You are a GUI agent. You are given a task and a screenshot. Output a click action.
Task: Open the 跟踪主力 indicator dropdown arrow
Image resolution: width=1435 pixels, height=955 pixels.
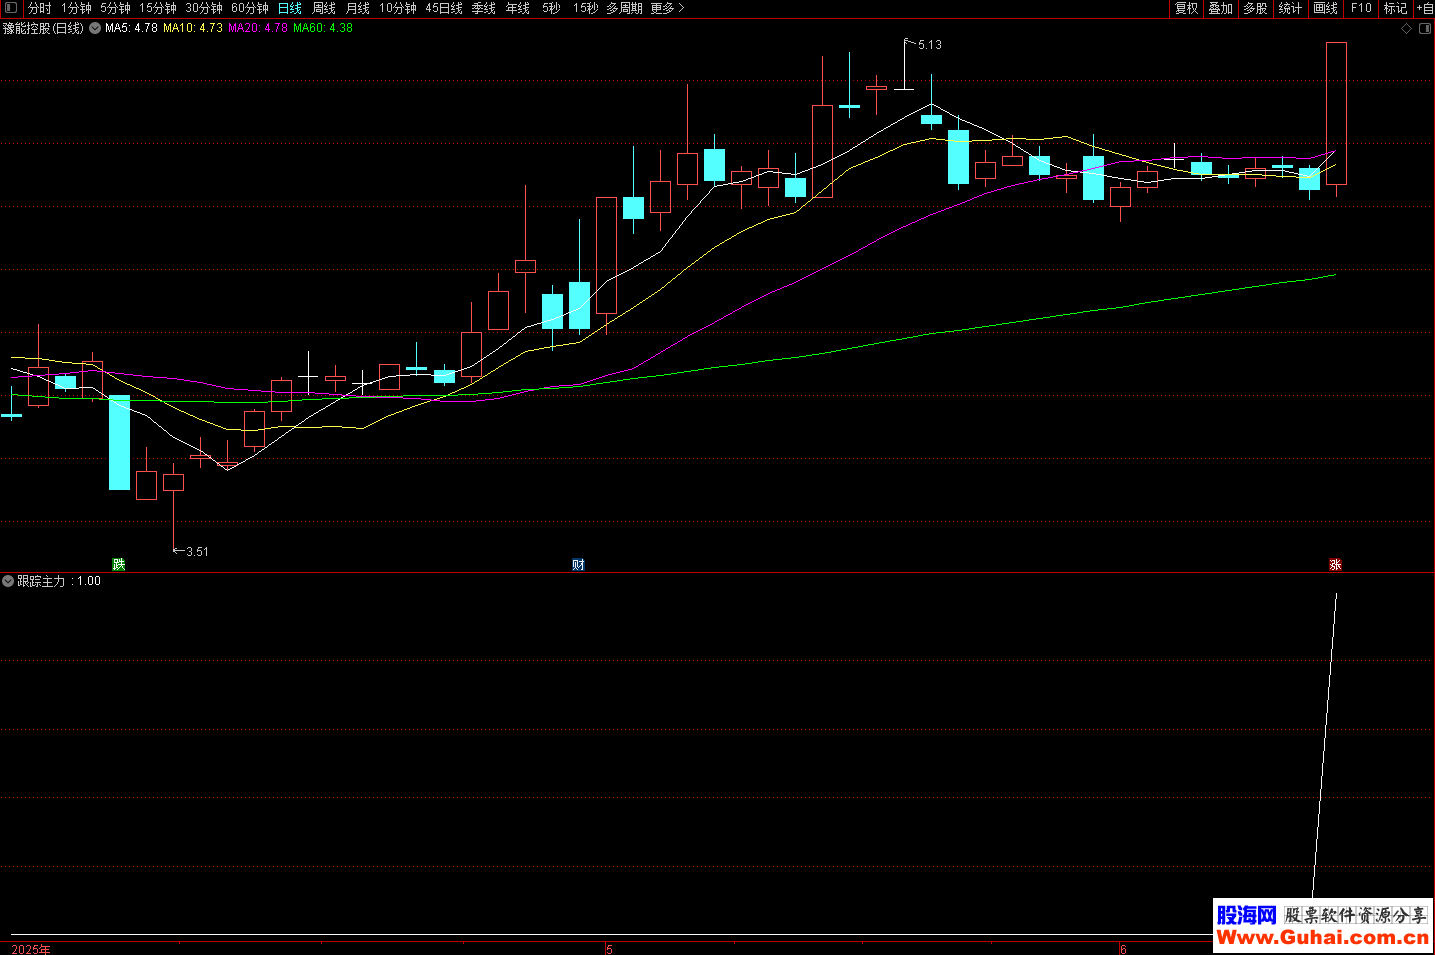tap(8, 581)
